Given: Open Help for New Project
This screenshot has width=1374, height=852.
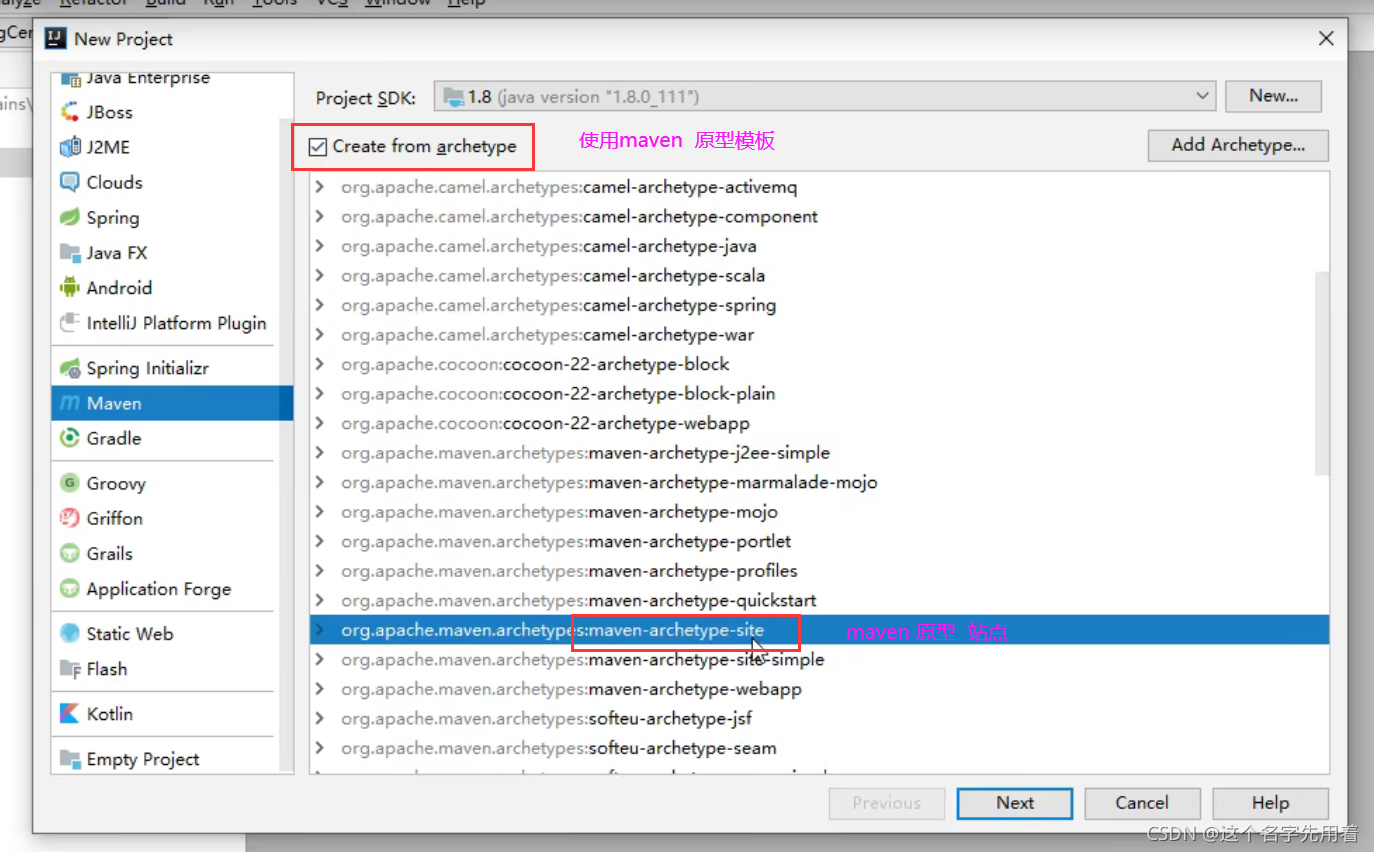Looking at the screenshot, I should click(1270, 803).
